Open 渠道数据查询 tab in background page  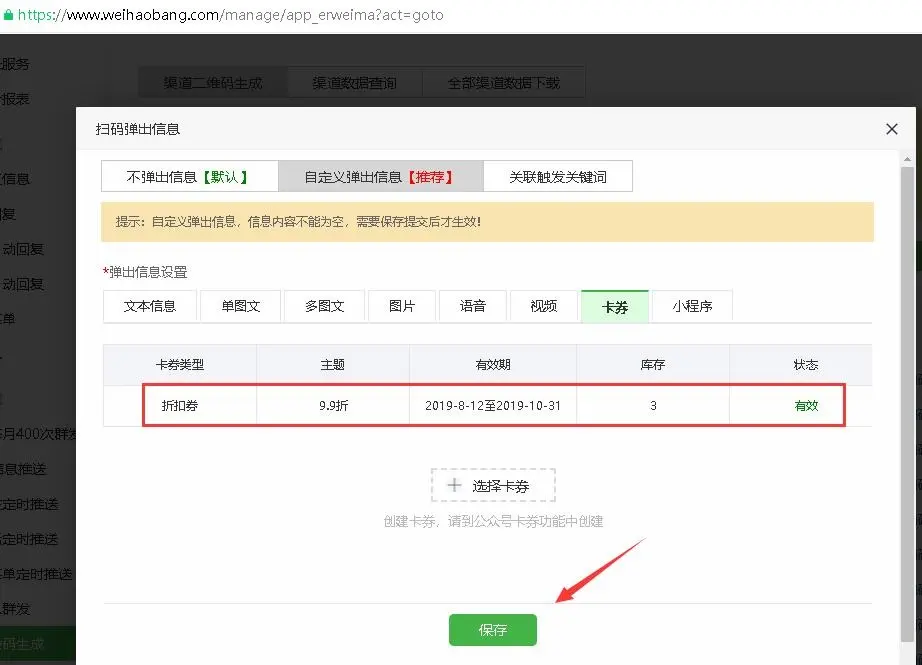point(355,83)
